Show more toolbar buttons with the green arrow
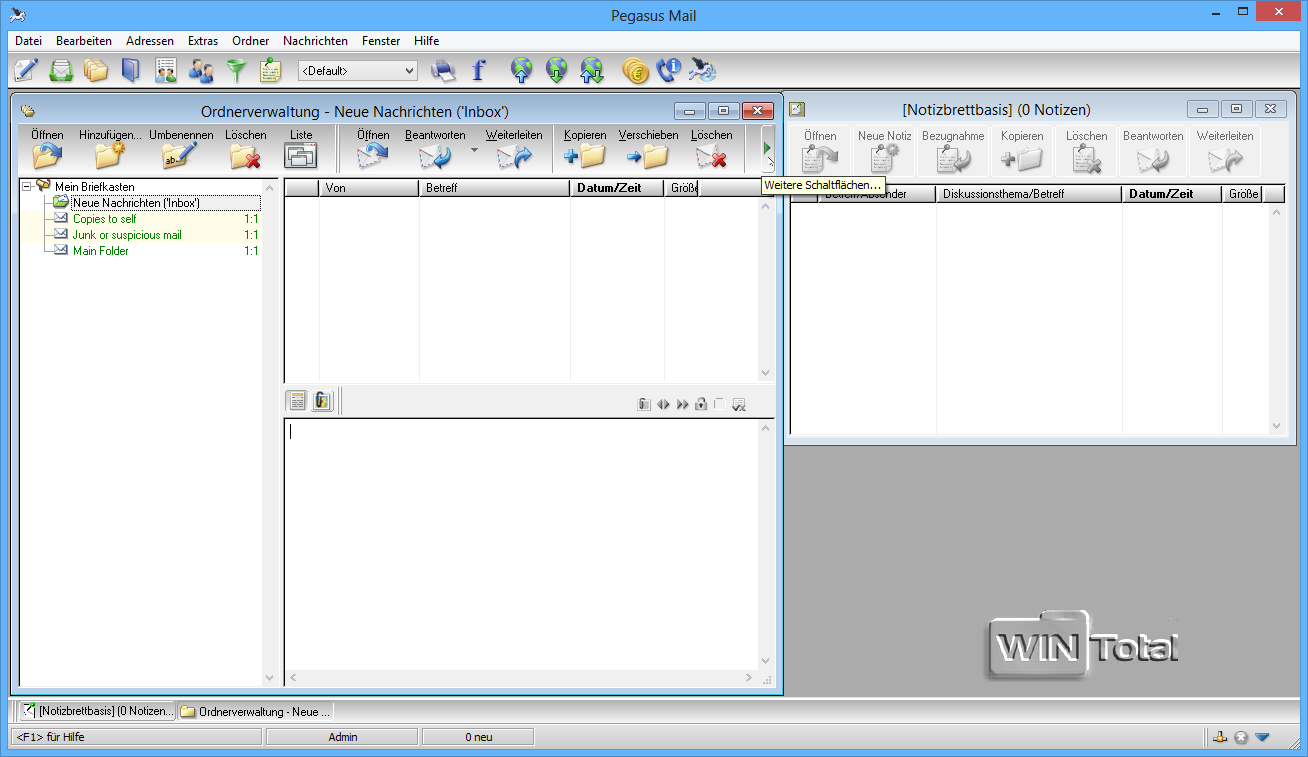 (768, 148)
